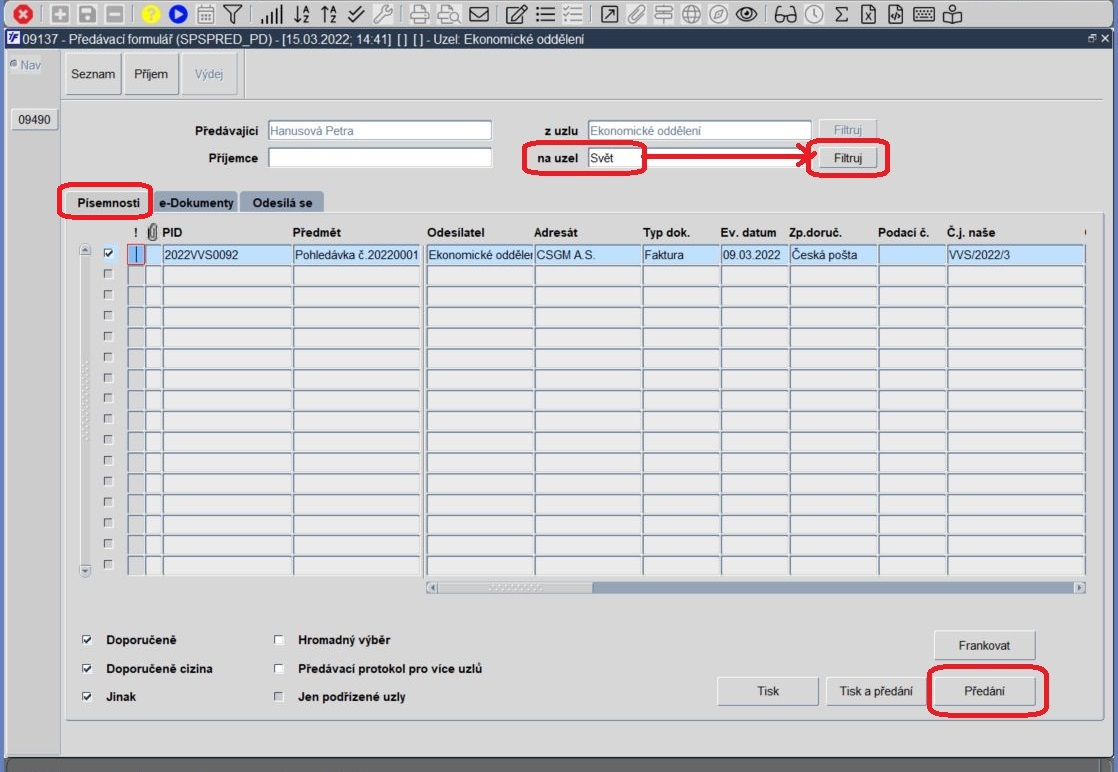Click the print preview icon
The image size is (1118, 772).
pyautogui.click(x=448, y=14)
